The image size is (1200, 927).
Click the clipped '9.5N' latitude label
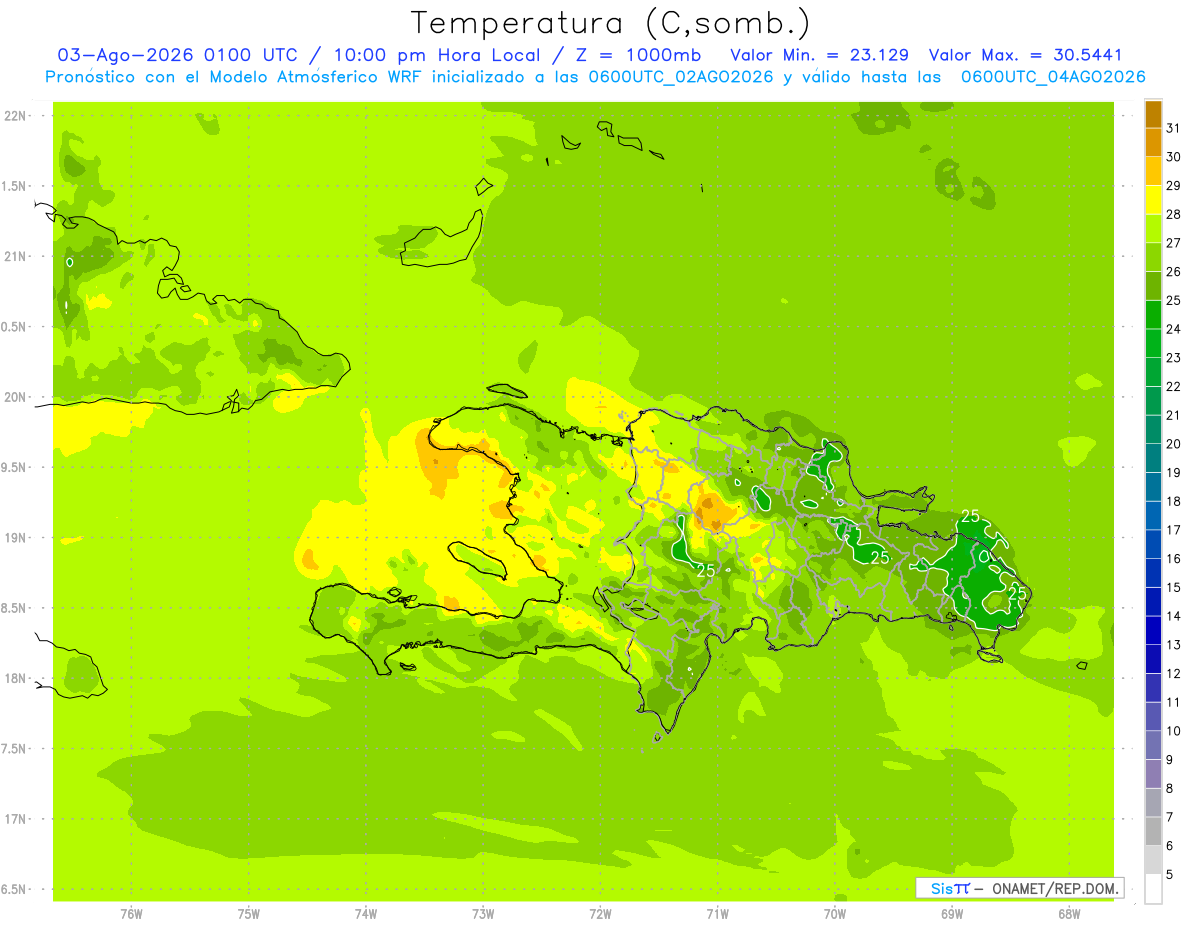point(15,468)
